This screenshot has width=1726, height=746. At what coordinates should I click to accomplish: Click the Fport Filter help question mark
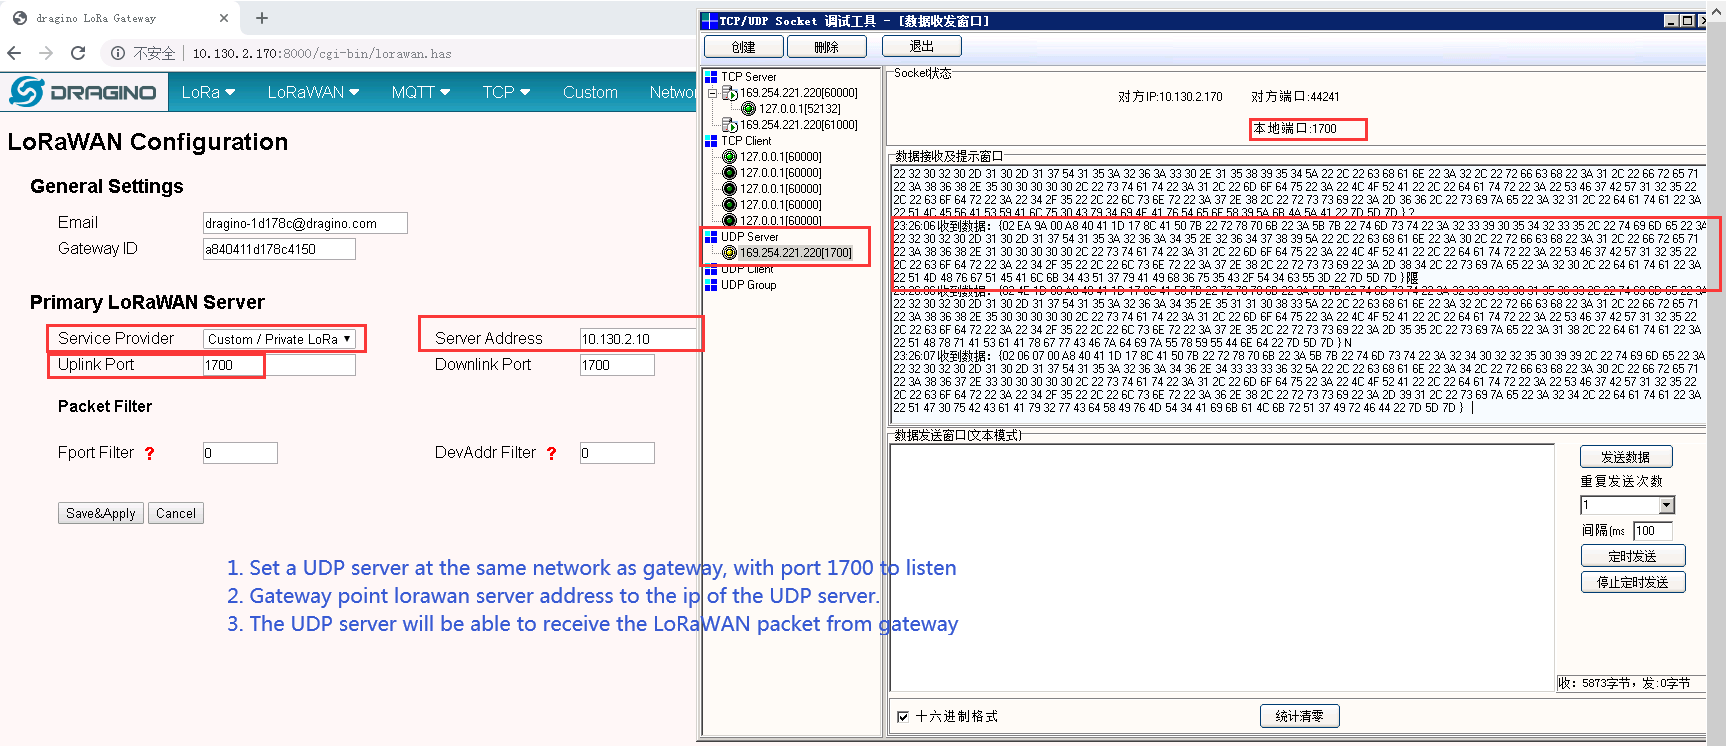[150, 453]
